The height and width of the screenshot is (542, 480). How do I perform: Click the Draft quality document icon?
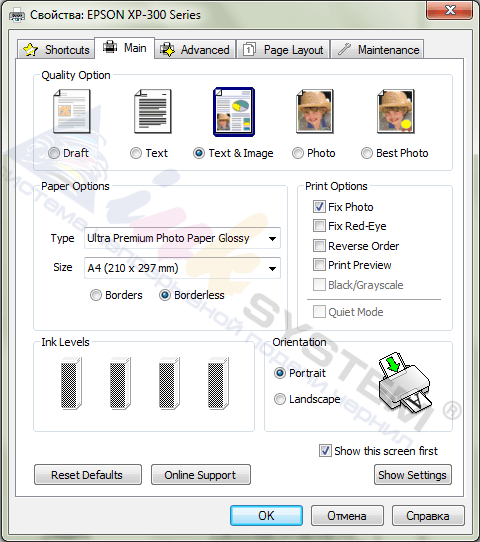click(72, 111)
